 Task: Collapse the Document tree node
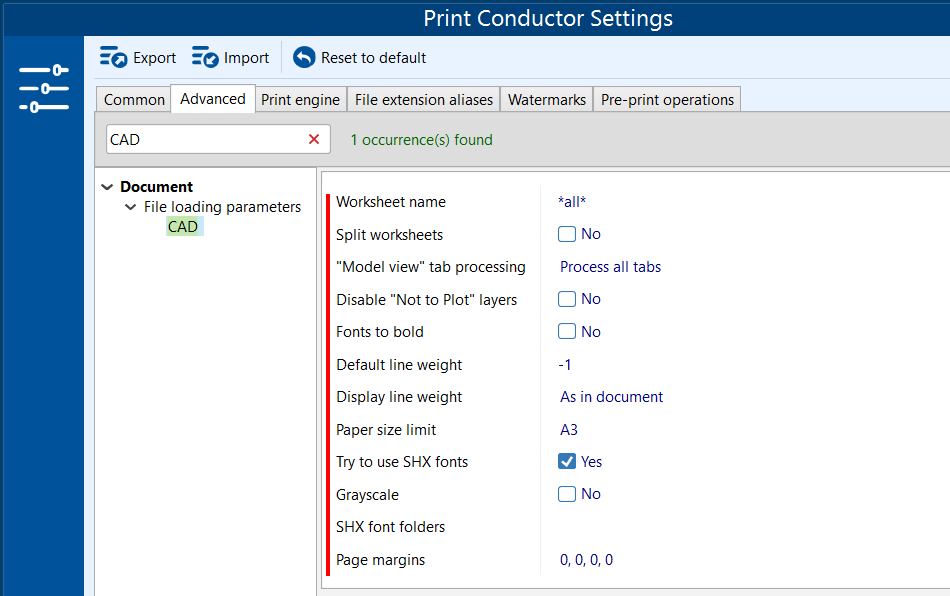(x=108, y=187)
